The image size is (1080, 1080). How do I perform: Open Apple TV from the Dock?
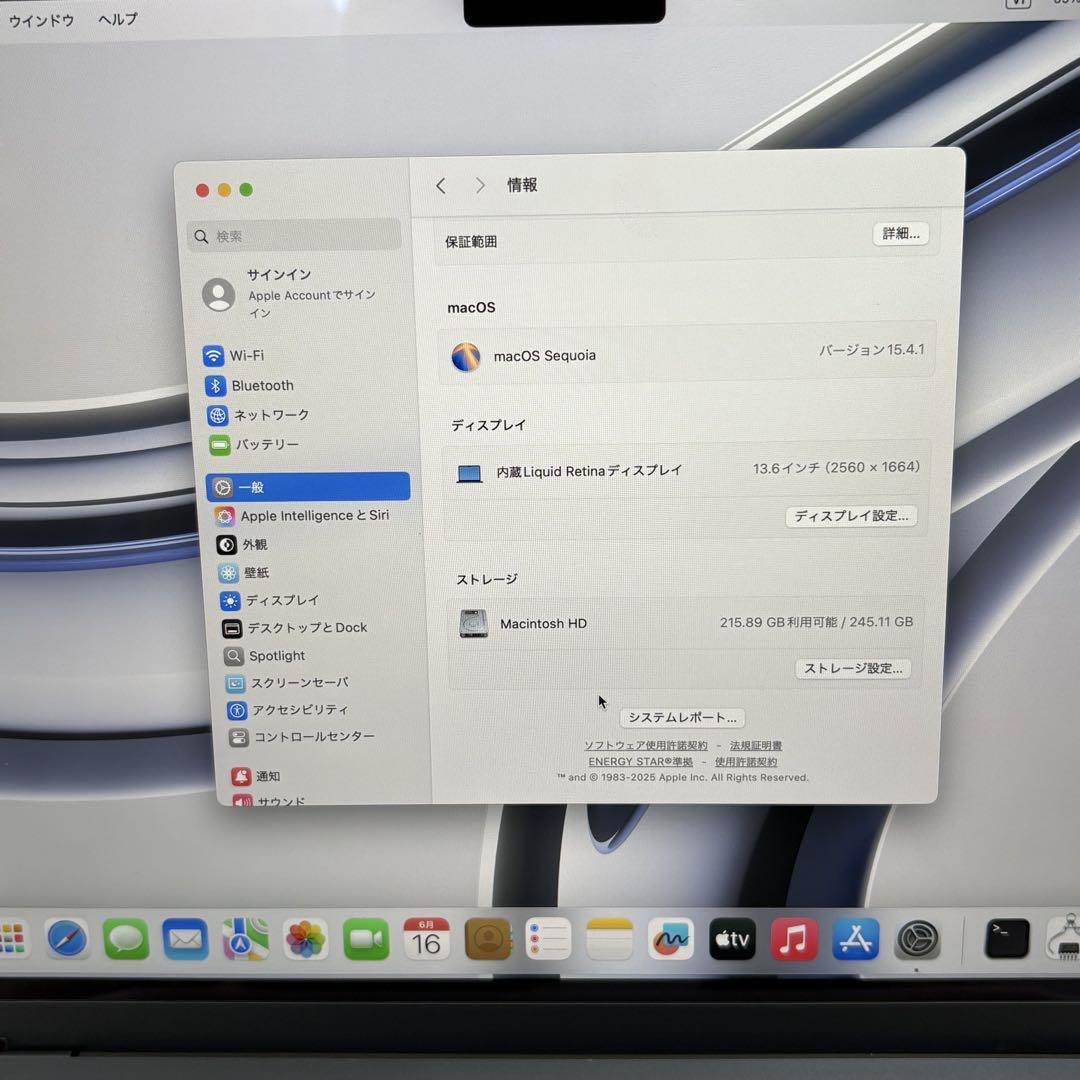pyautogui.click(x=732, y=939)
